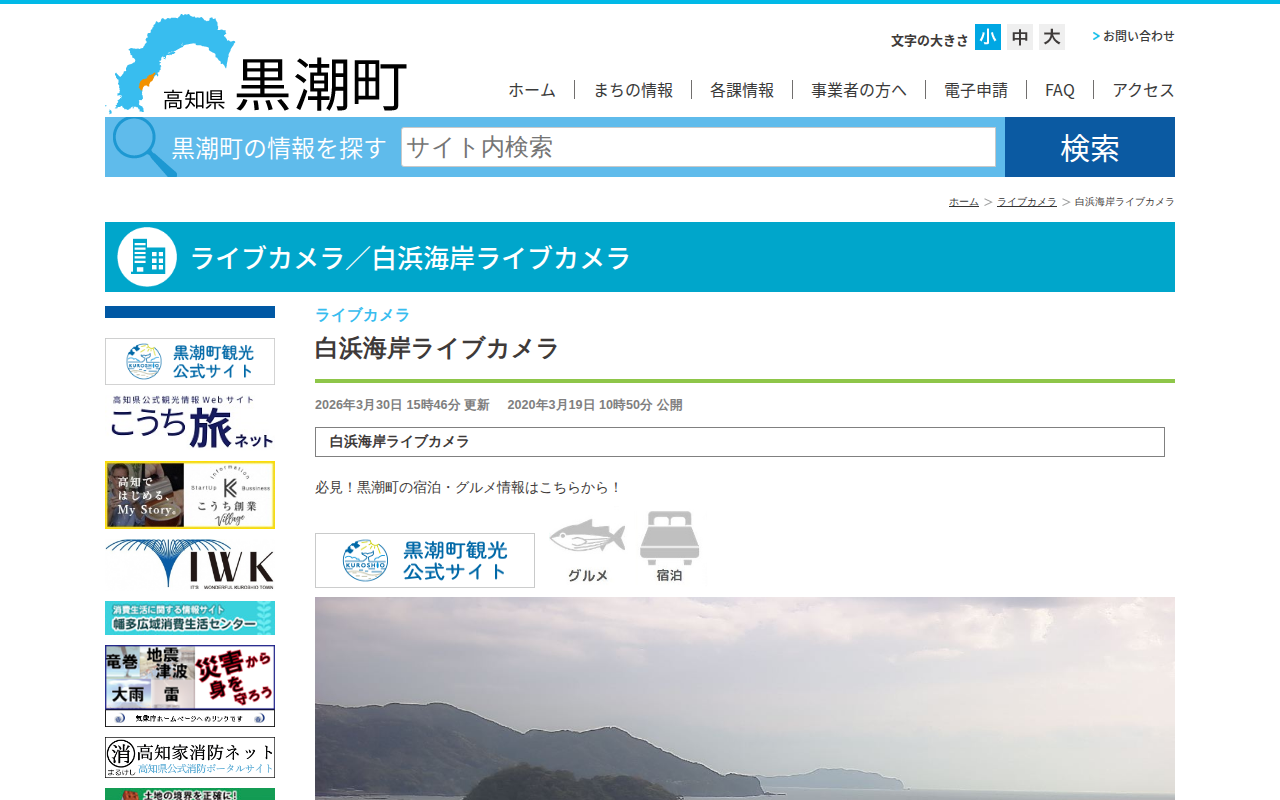Open the IWK fountain logo banner
The image size is (1280, 800).
pos(190,565)
